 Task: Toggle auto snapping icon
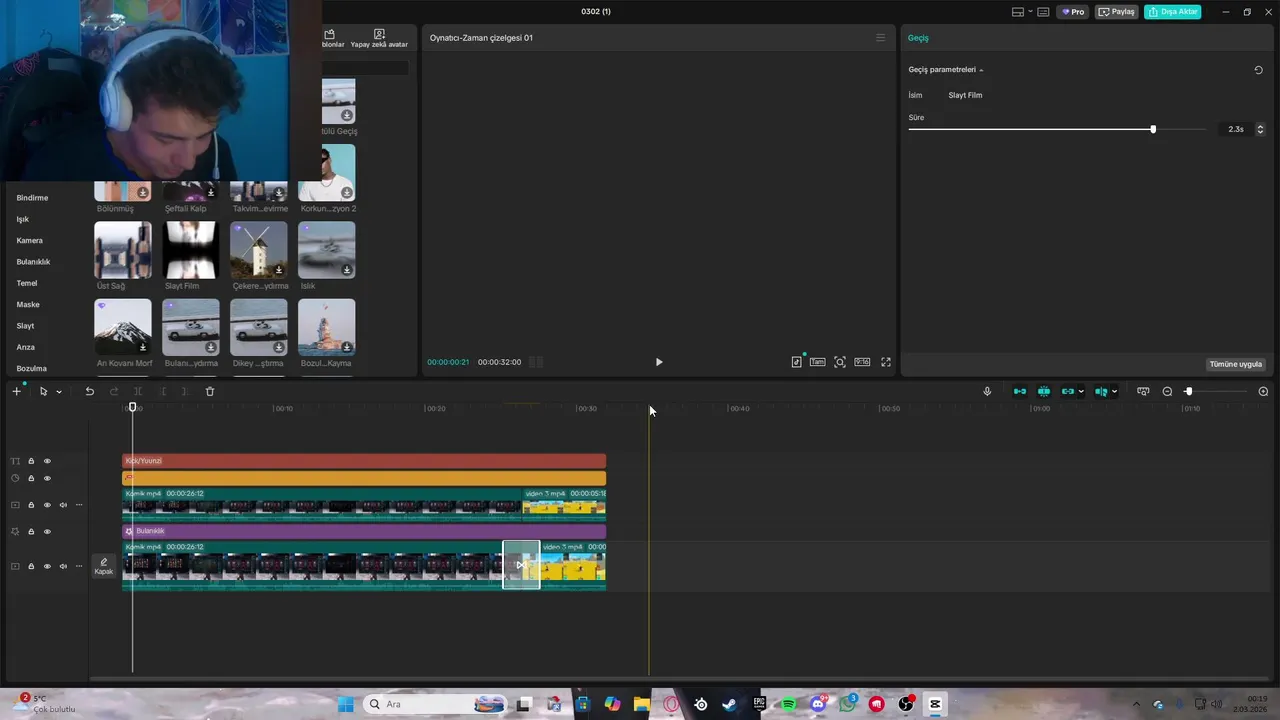[1044, 391]
